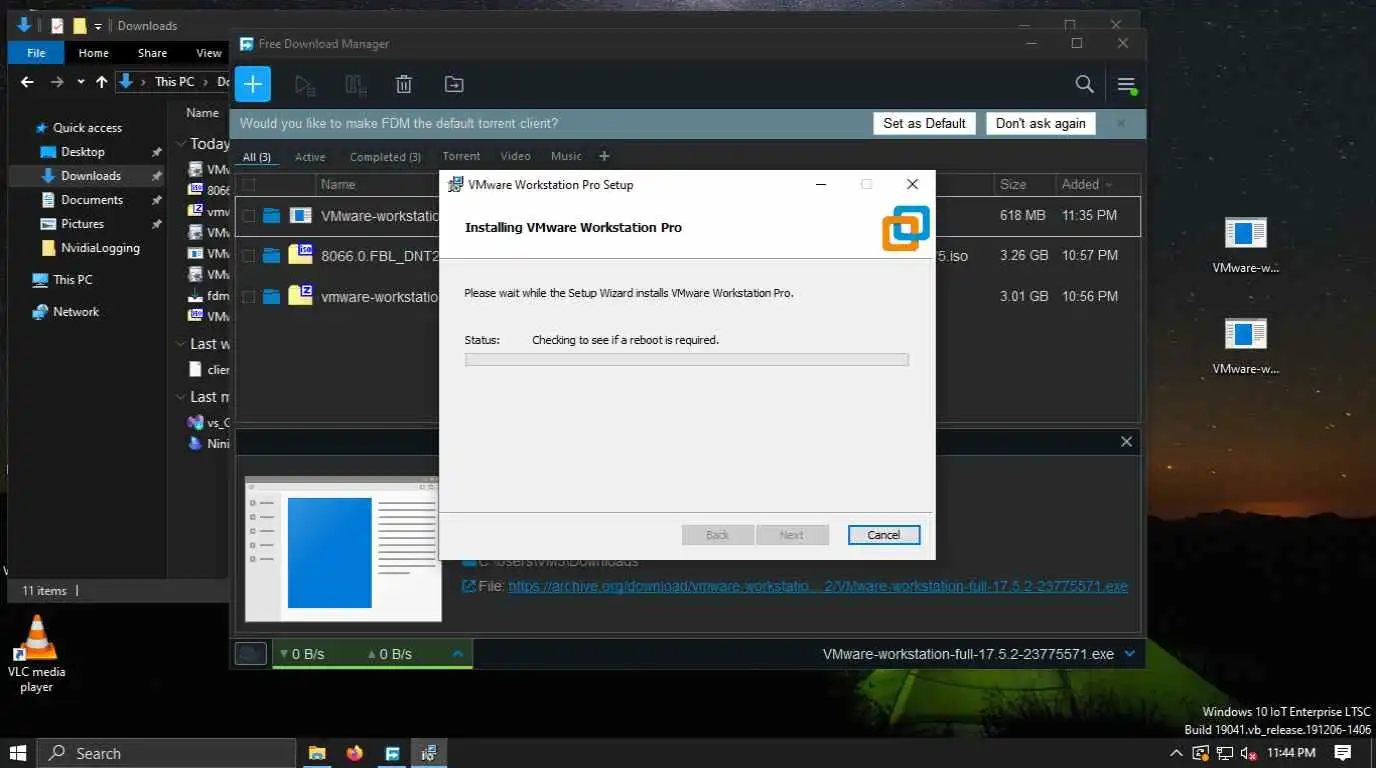Image resolution: width=1376 pixels, height=768 pixels.
Task: Click Cancel in VMware Setup dialog
Action: (x=884, y=535)
